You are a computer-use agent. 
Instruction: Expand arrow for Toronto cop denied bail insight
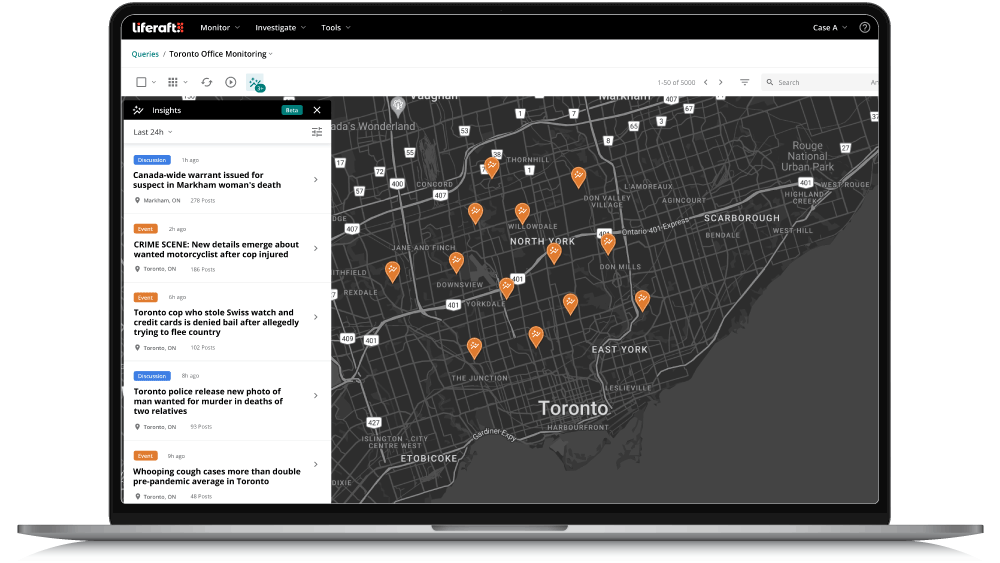pyautogui.click(x=316, y=317)
